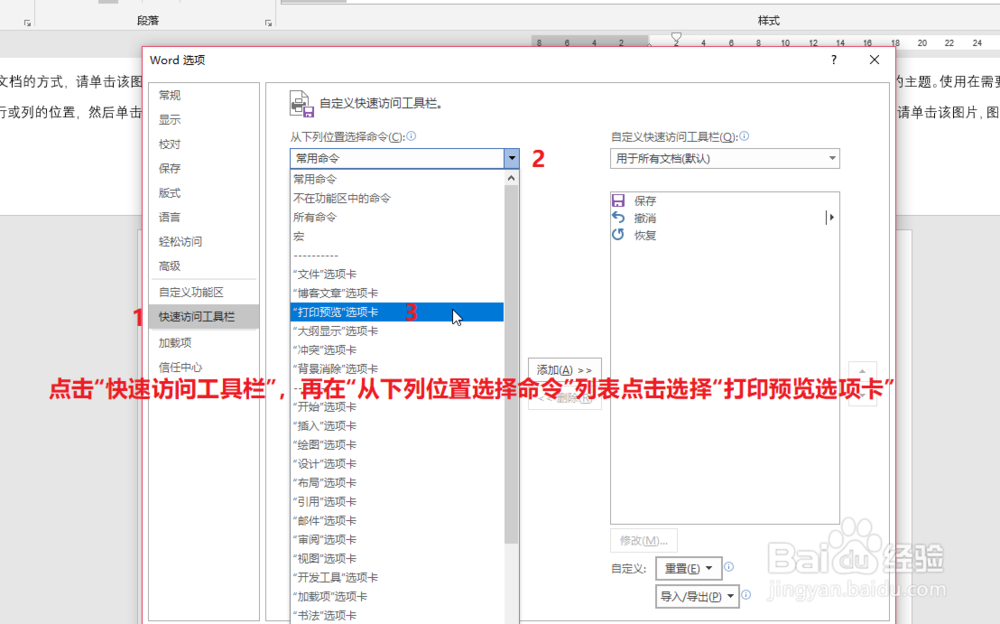Pick “插入”选项卡 from the list
This screenshot has width=1000, height=624.
pyautogui.click(x=397, y=426)
